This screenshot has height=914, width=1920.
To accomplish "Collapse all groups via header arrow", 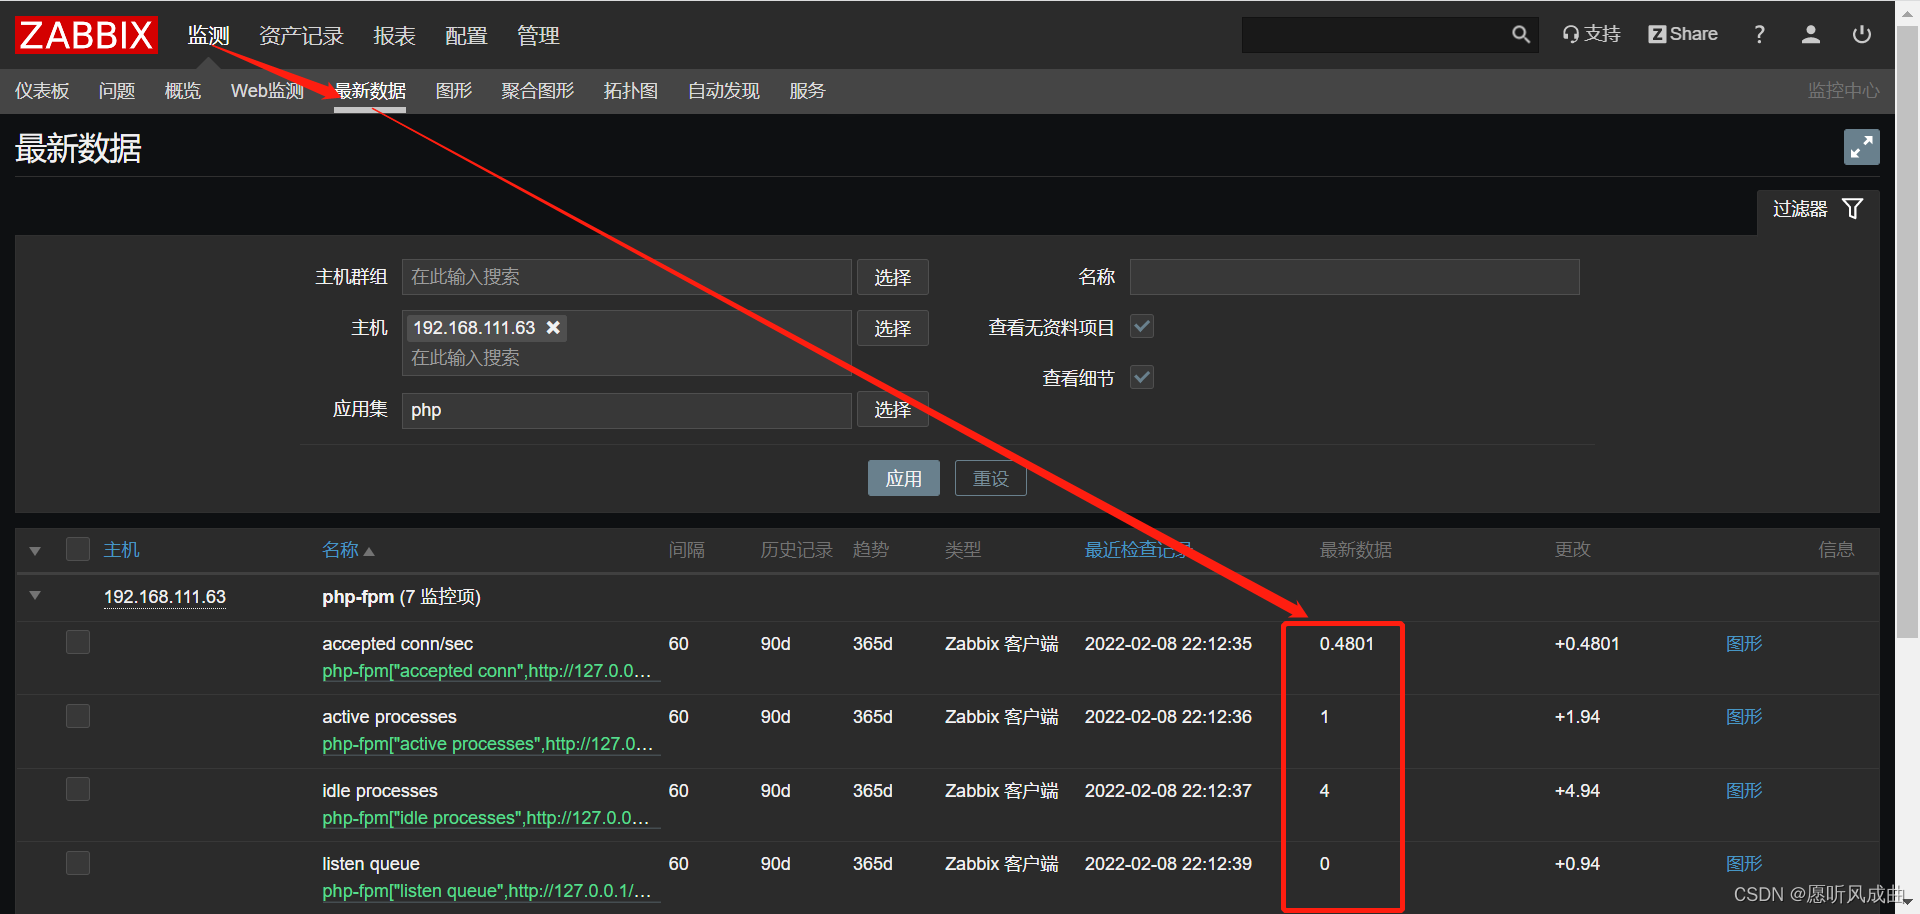I will point(35,550).
